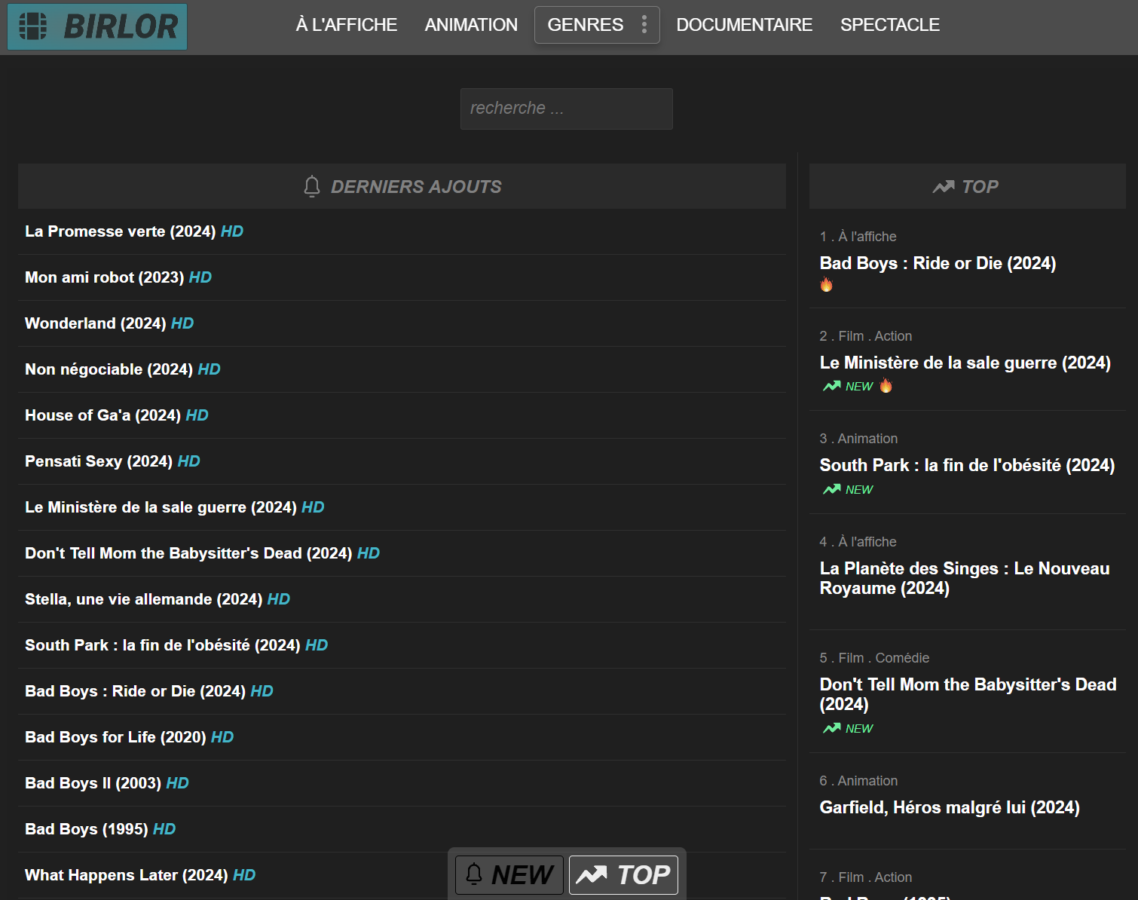The image size is (1138, 900).
Task: Expand the GENRES dropdown
Action: tap(597, 25)
